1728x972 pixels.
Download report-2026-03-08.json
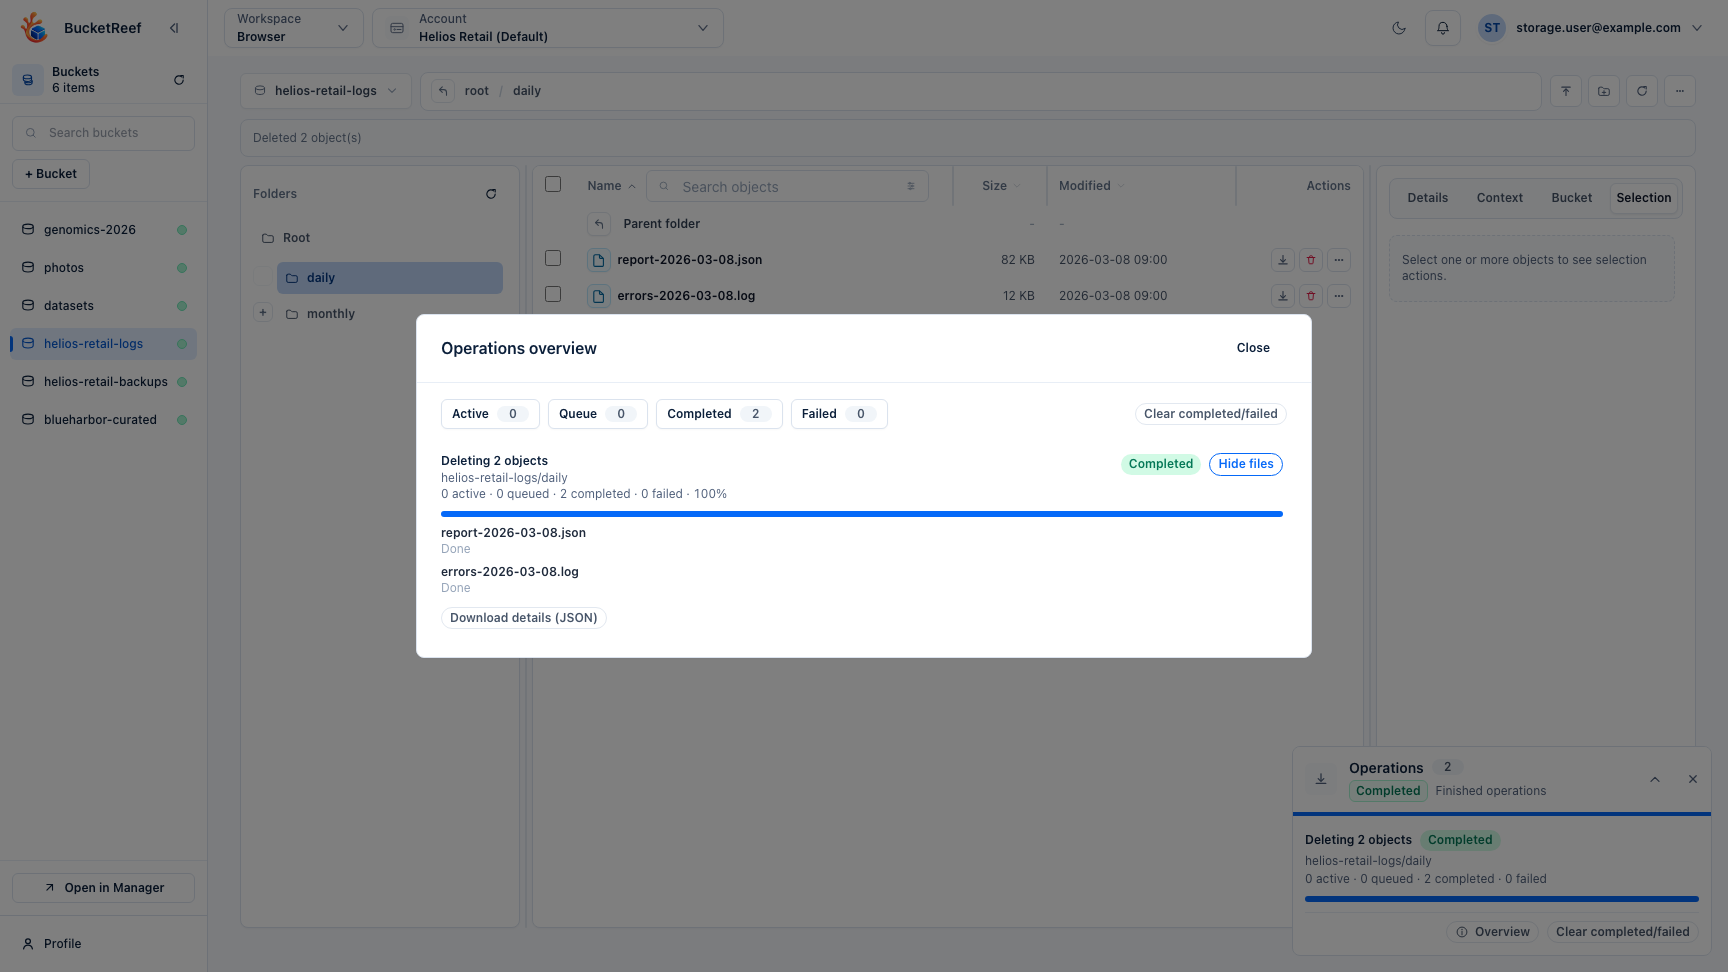tap(1283, 260)
